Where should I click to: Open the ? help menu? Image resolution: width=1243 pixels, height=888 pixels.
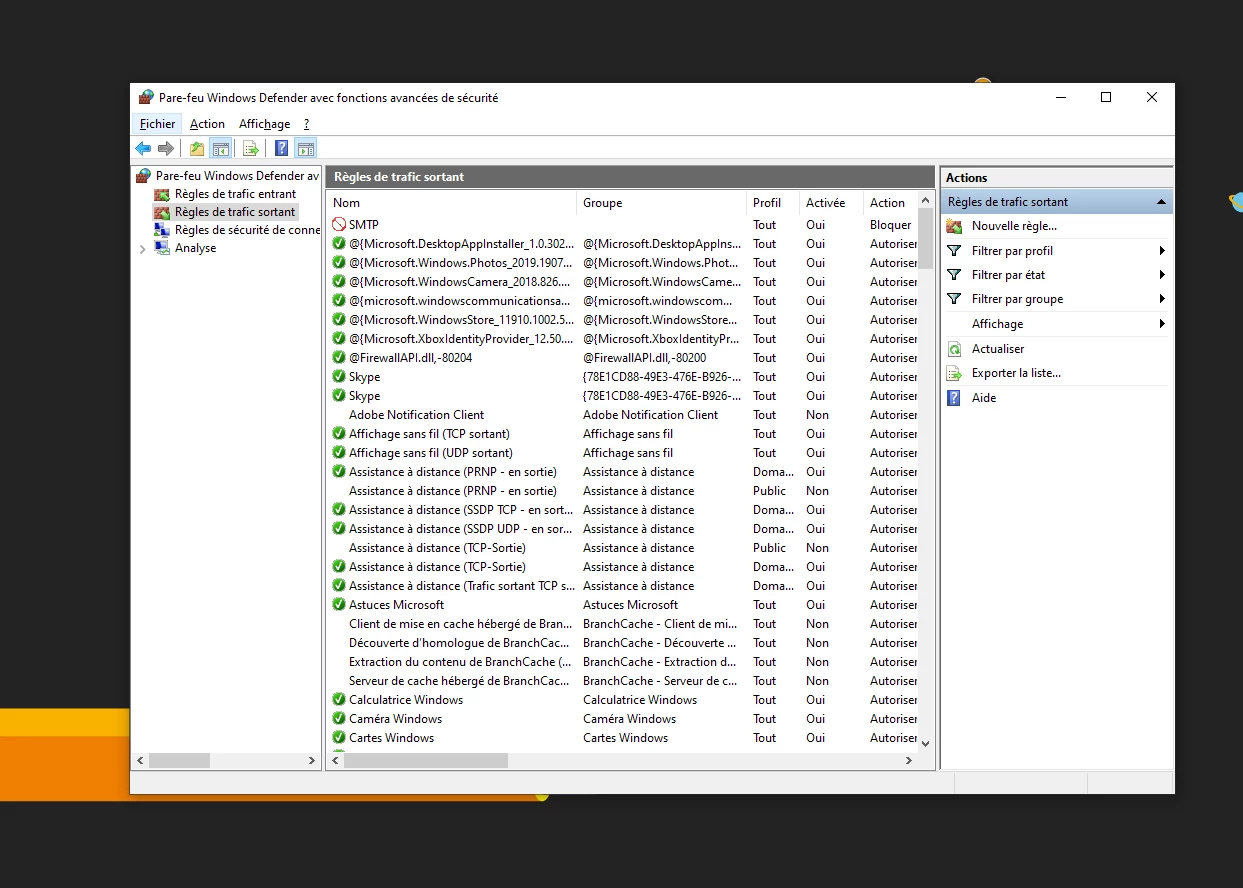pos(307,124)
